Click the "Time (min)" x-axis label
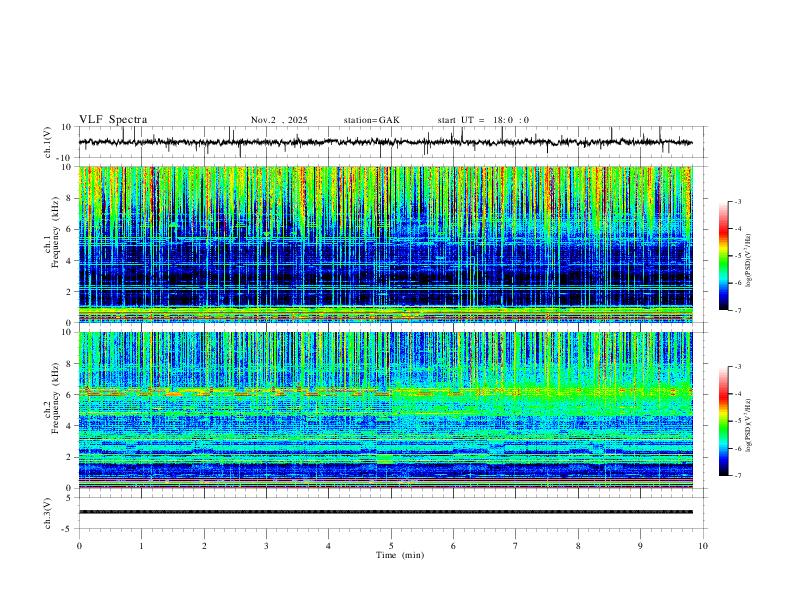Image resolution: width=792 pixels, height=612 pixels. pos(400,555)
